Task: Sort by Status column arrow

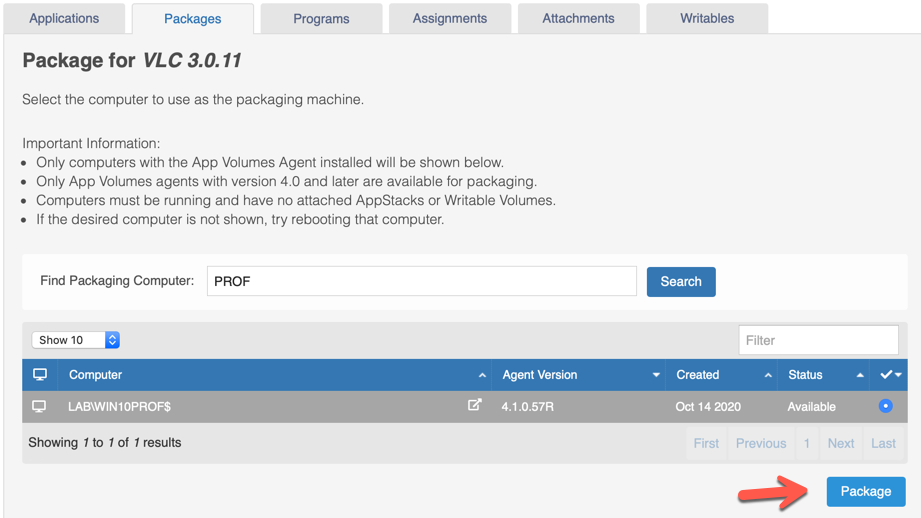Action: (860, 376)
